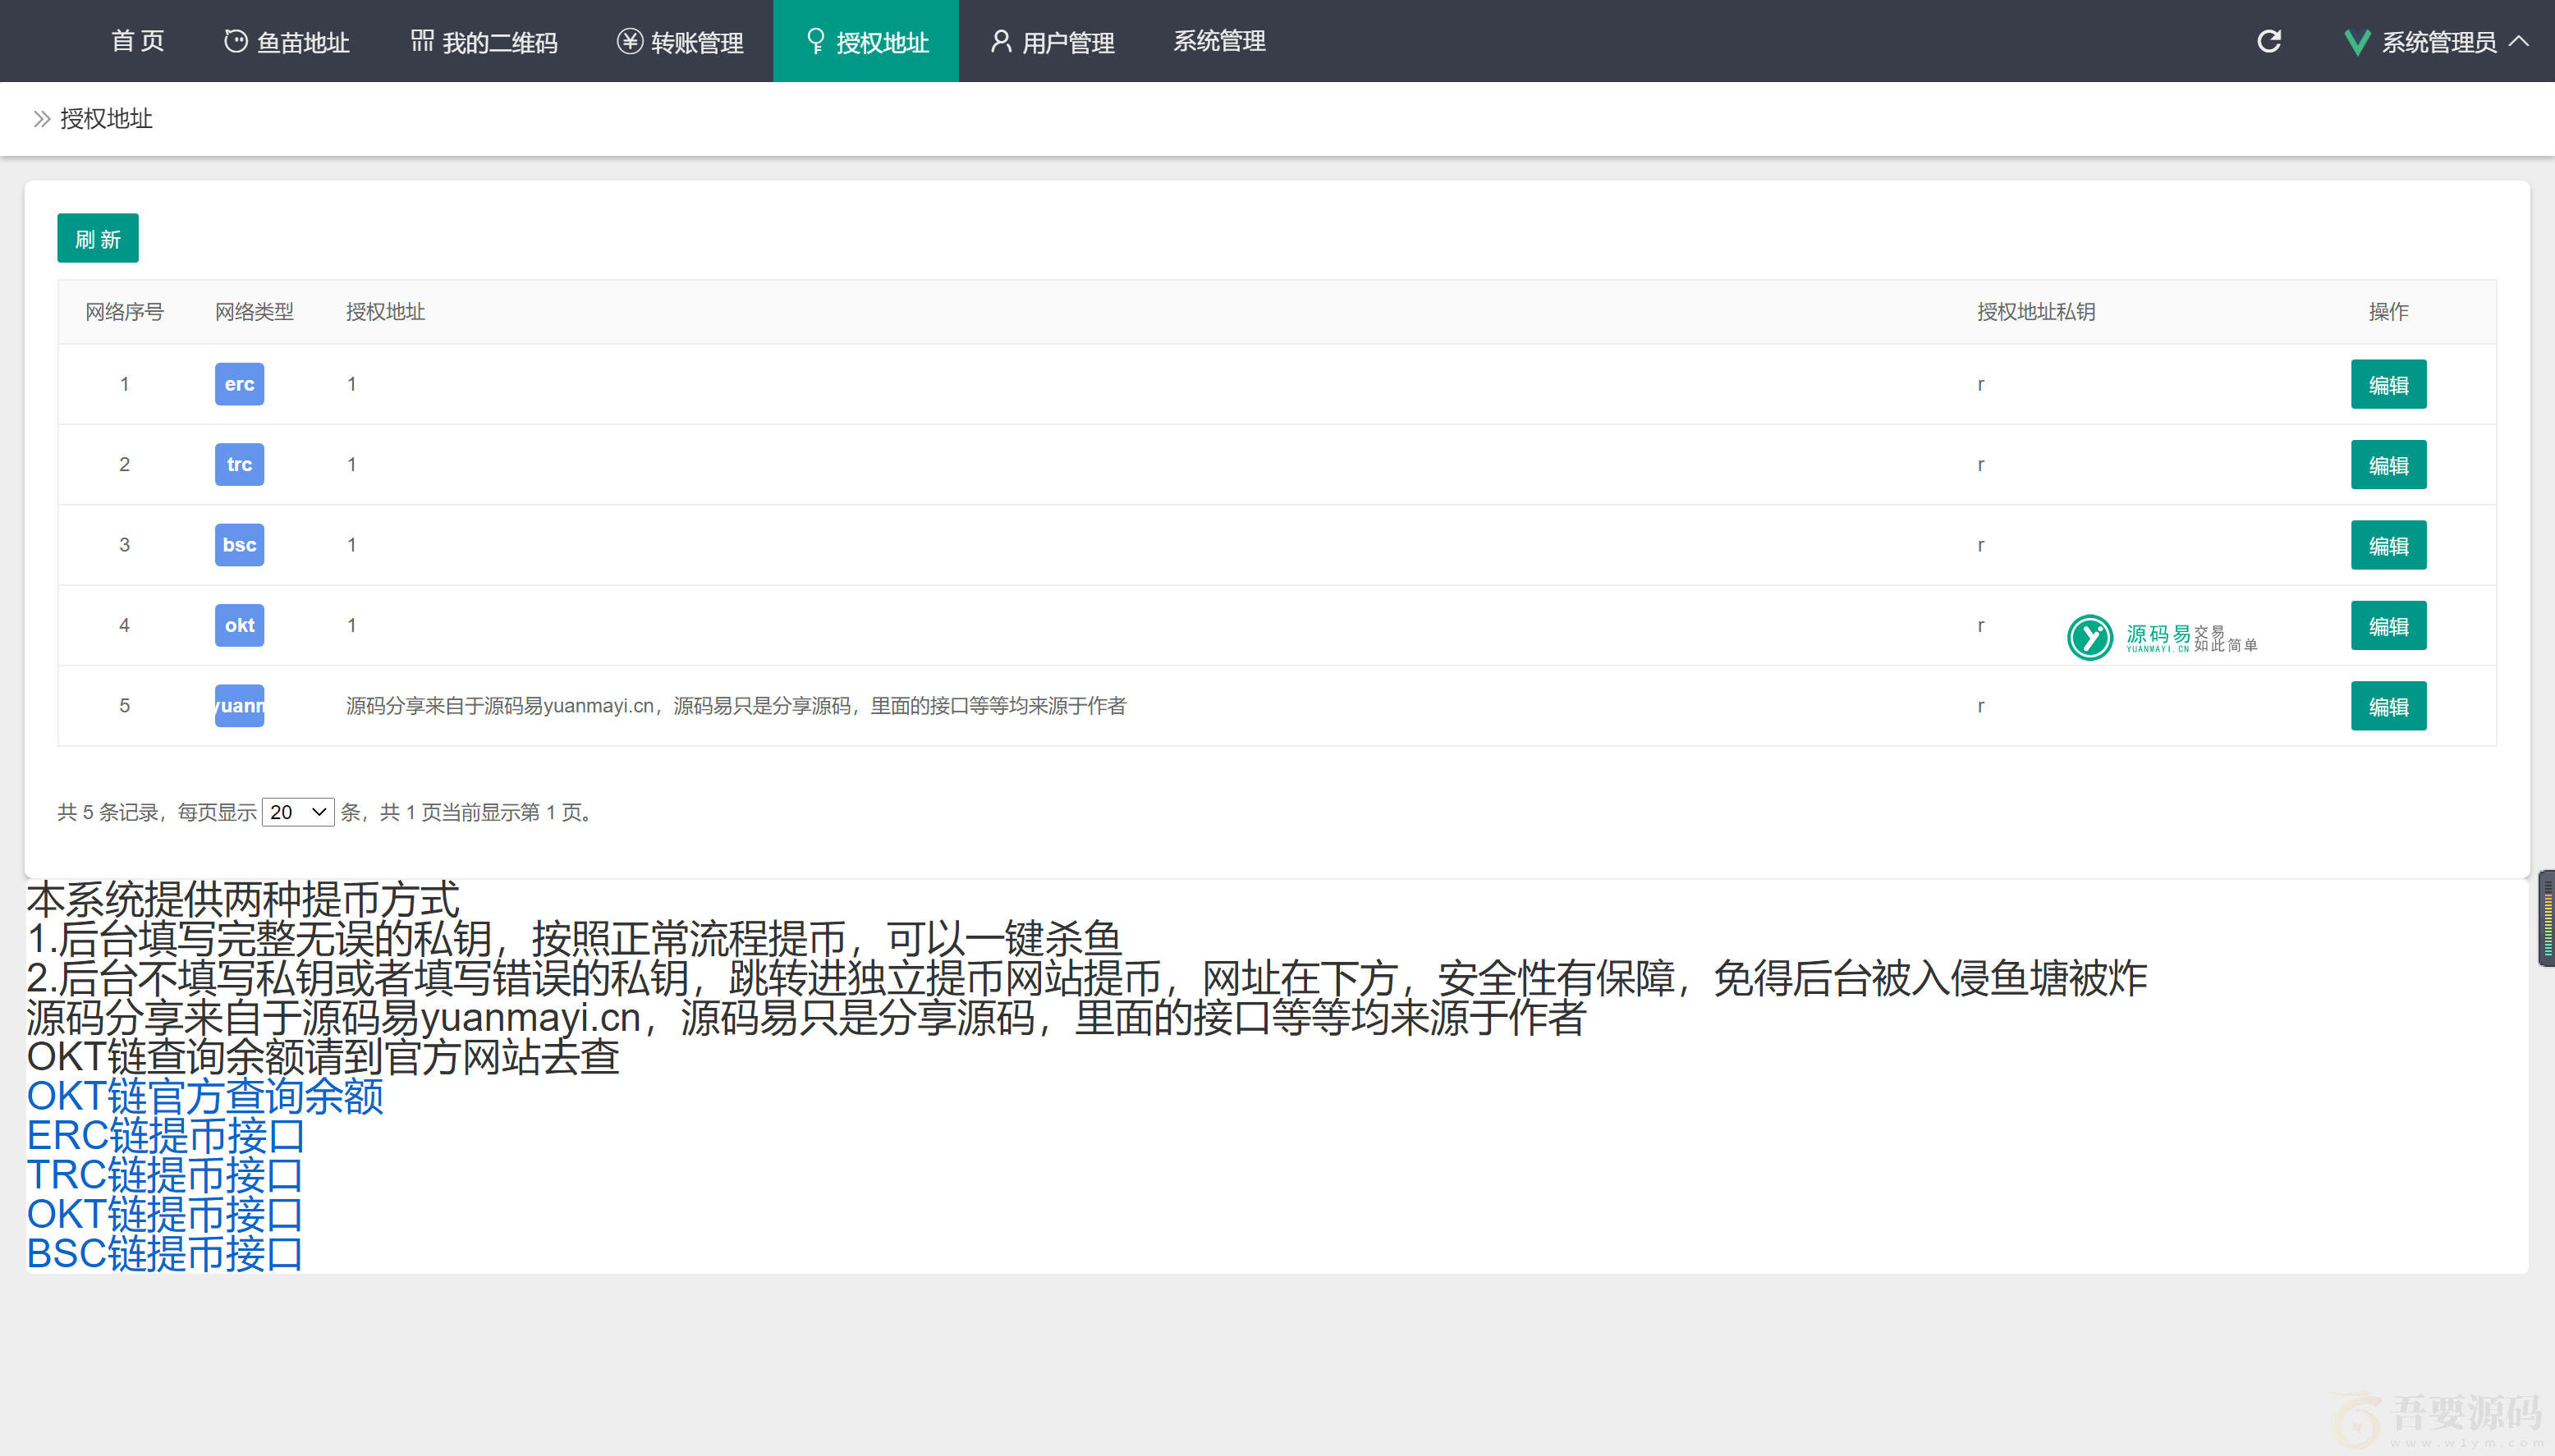Screen dimensions: 2555x1456
Task: Click the yen coin icon beside 转账管理
Action: pyautogui.click(x=629, y=41)
